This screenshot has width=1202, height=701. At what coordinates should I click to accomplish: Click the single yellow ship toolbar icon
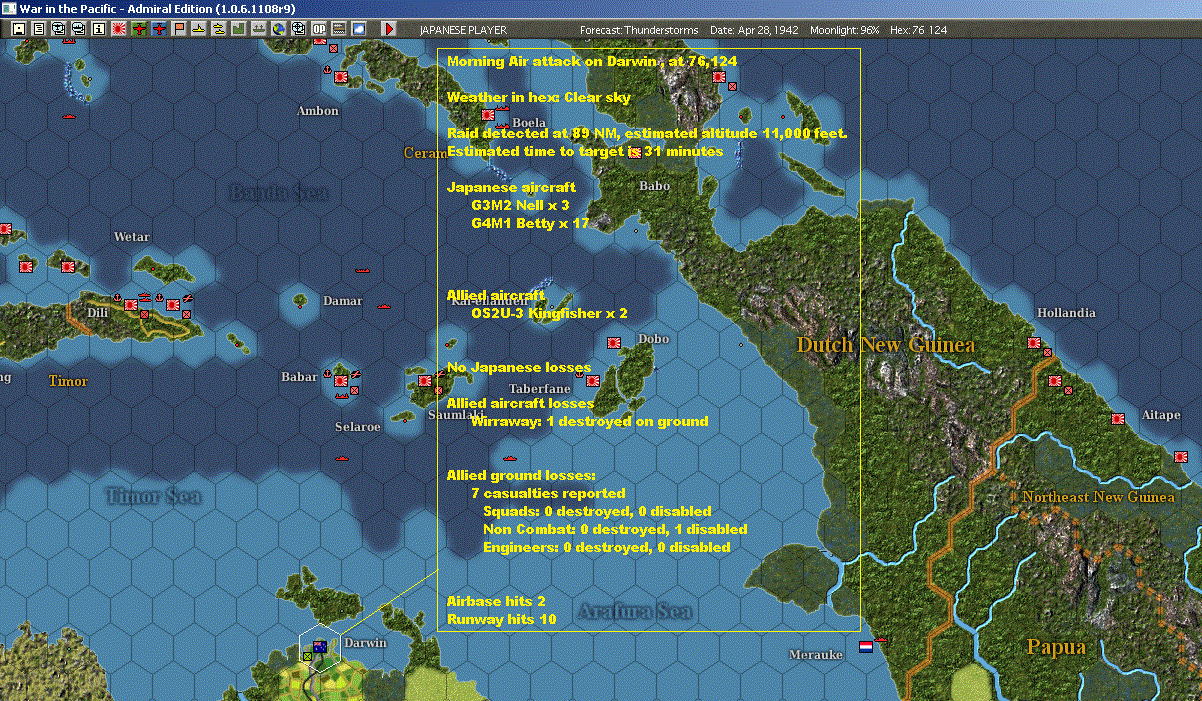200,29
